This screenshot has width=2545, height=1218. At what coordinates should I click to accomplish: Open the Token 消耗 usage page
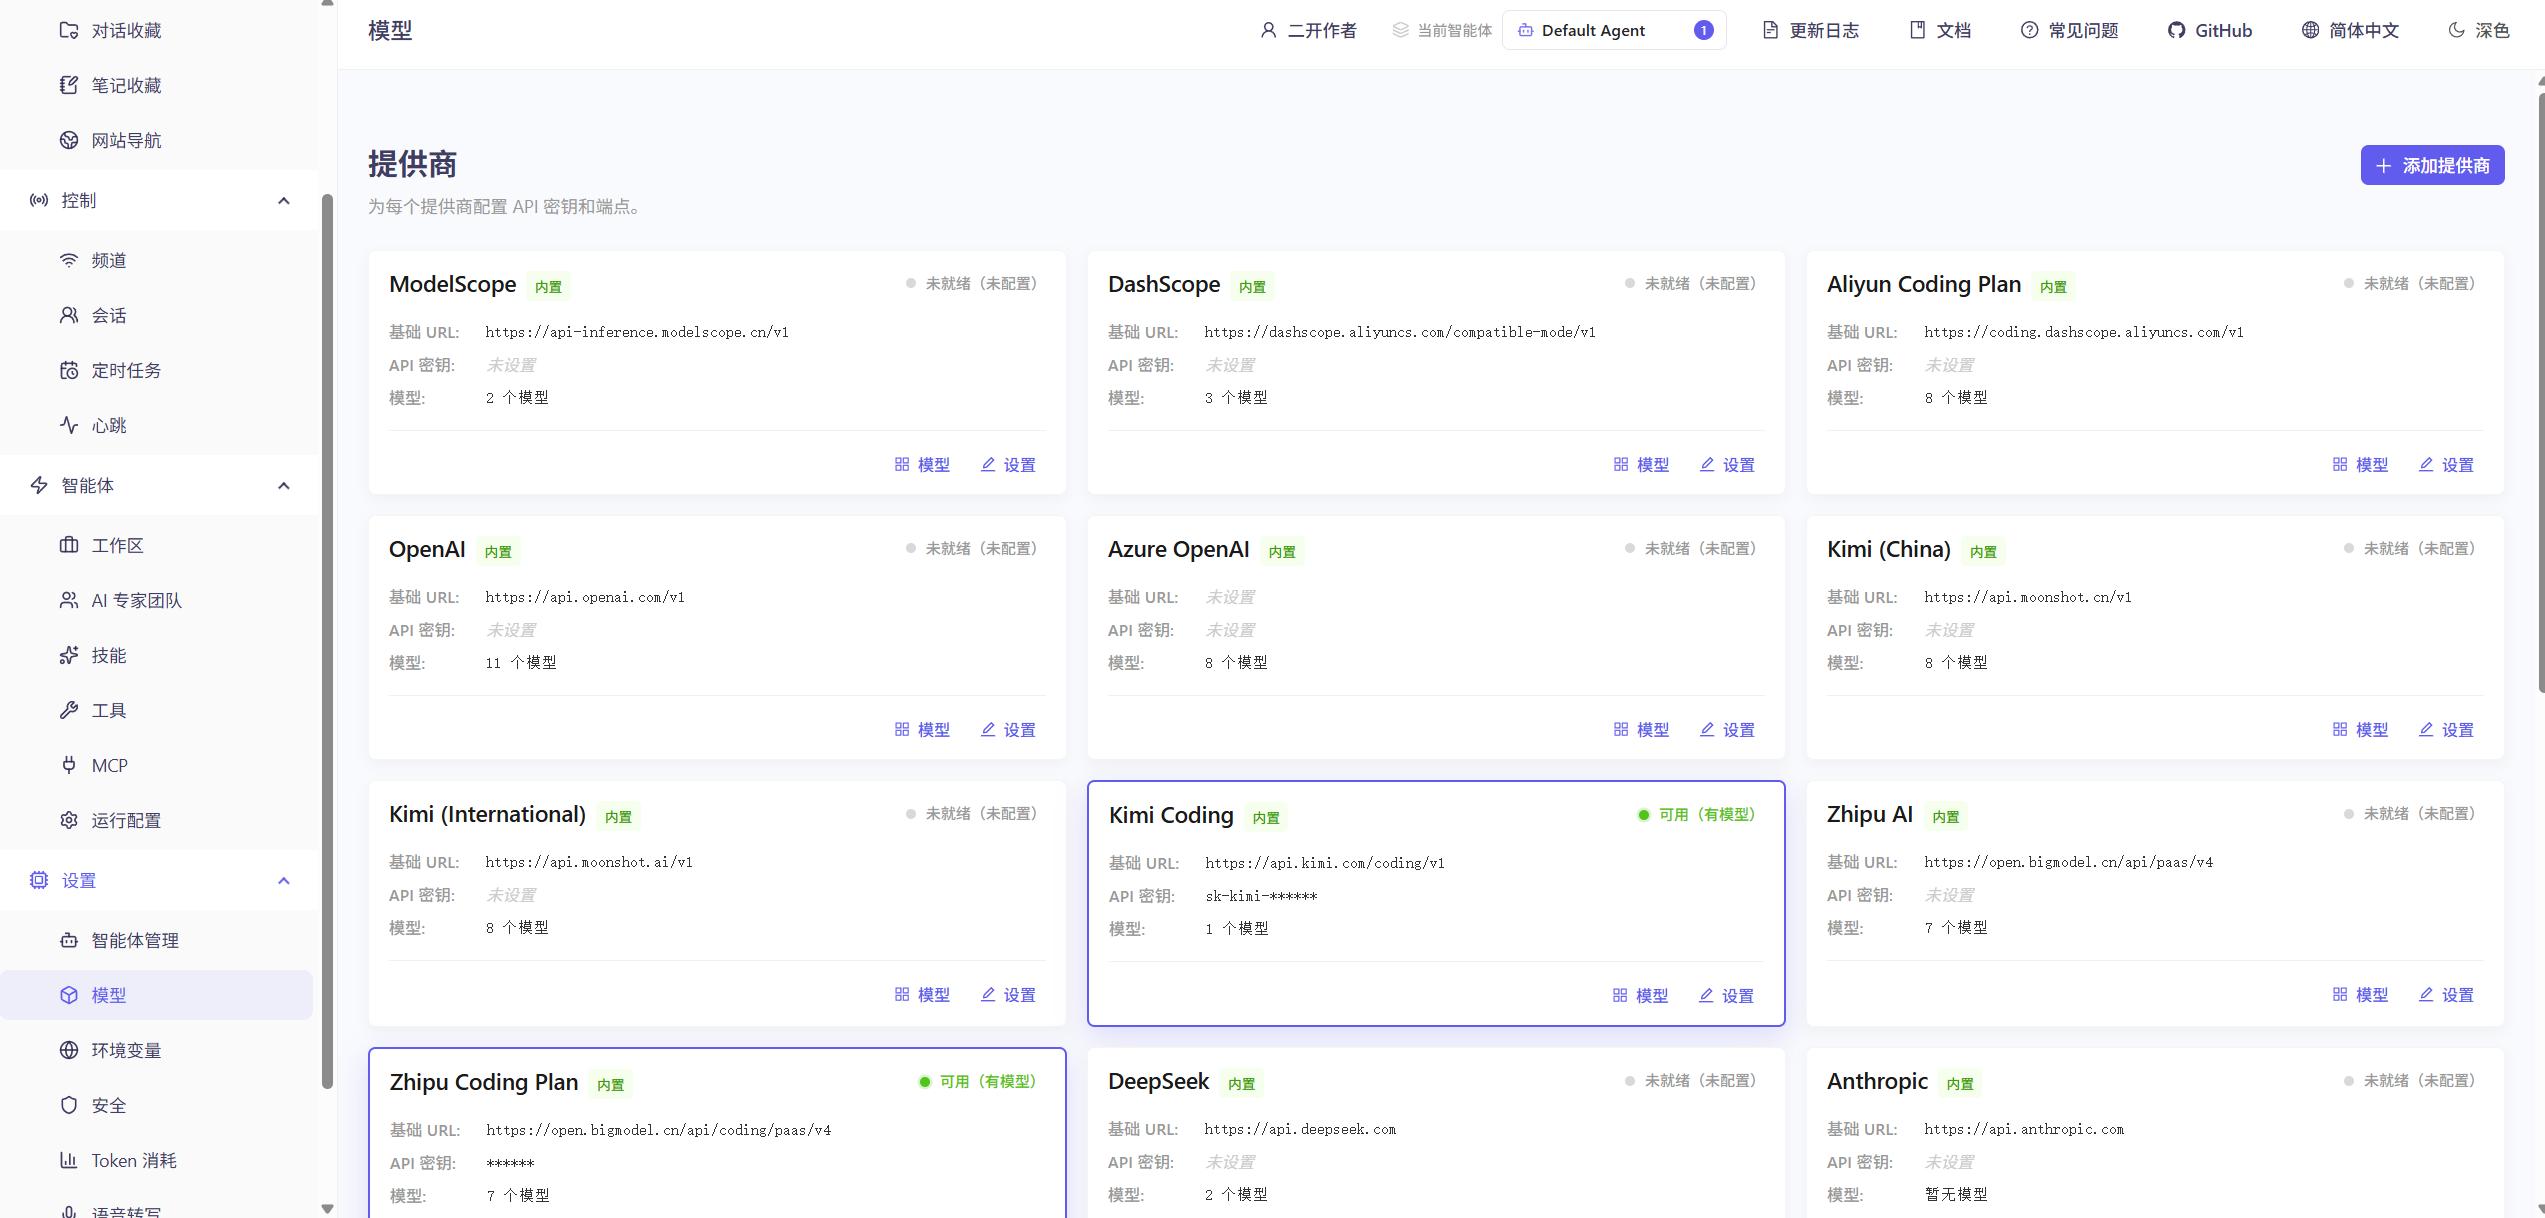pos(132,1160)
